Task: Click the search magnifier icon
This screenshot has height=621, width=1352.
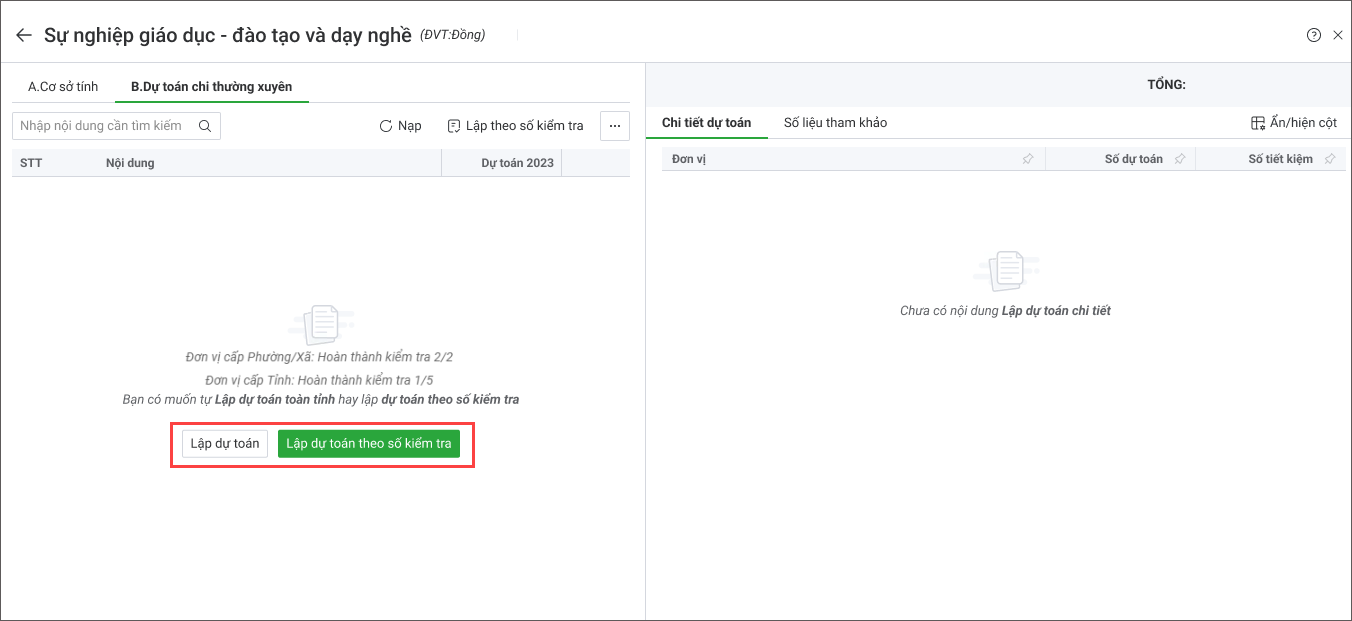Action: pyautogui.click(x=205, y=126)
